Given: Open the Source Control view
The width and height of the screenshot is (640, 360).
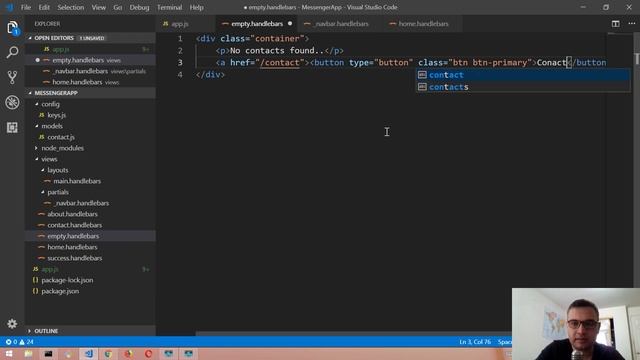Looking at the screenshot, I should [12, 77].
